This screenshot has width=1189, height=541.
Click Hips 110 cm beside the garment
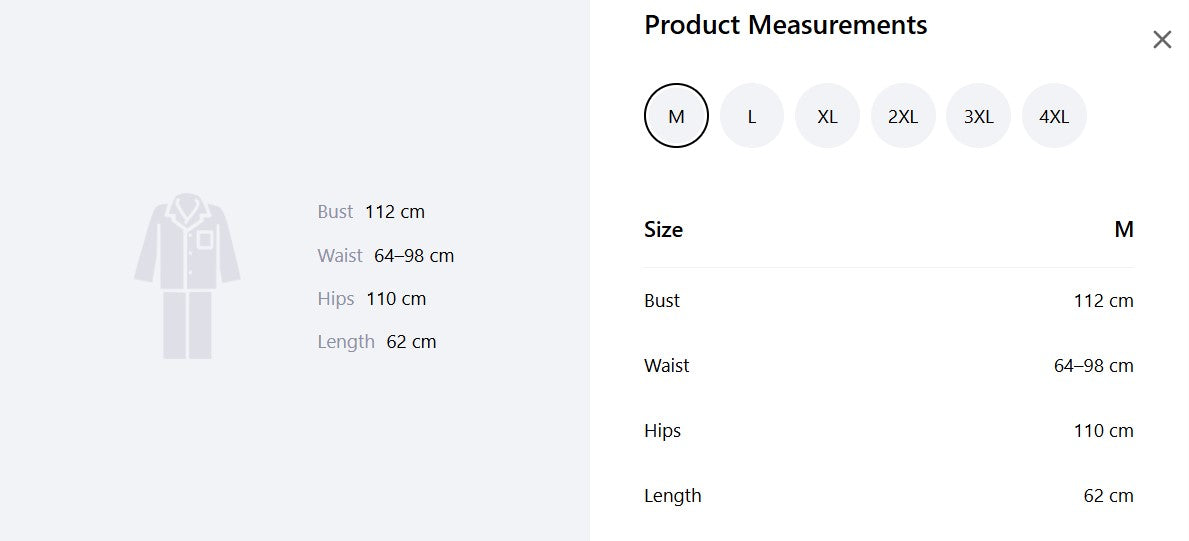coord(372,299)
